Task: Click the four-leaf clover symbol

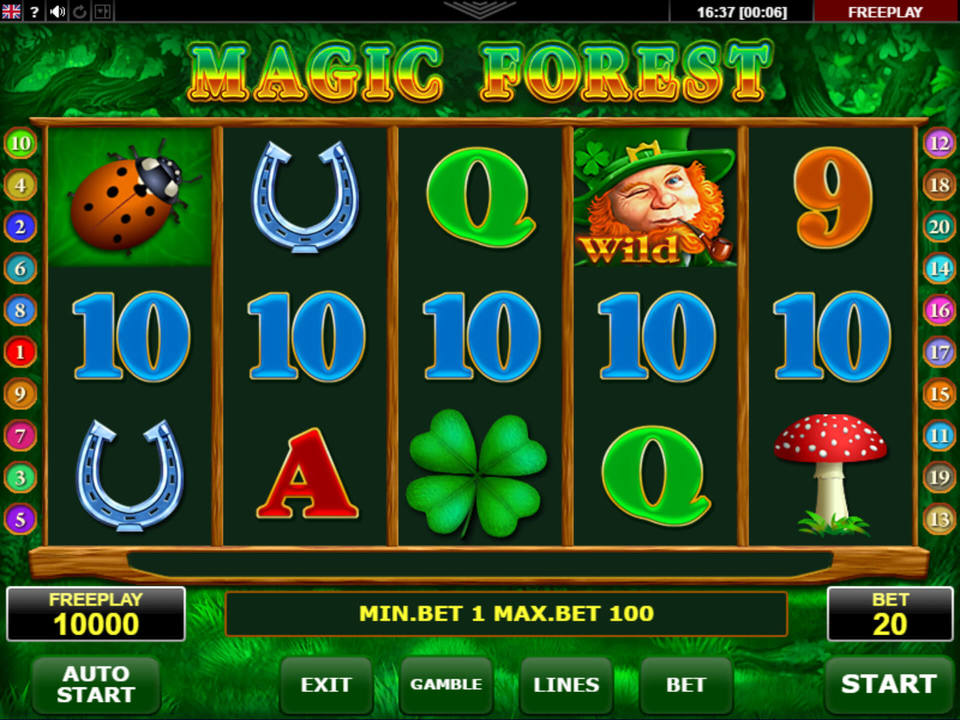Action: point(478,474)
